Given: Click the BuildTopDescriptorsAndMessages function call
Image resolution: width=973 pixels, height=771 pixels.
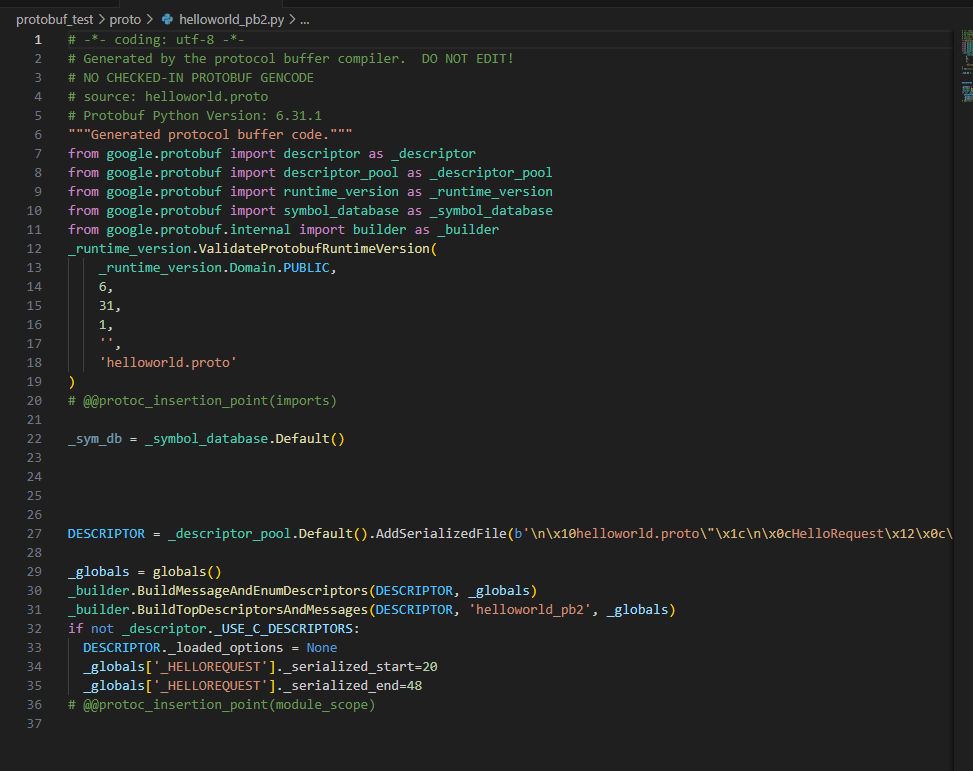Looking at the screenshot, I should pyautogui.click(x=254, y=609).
